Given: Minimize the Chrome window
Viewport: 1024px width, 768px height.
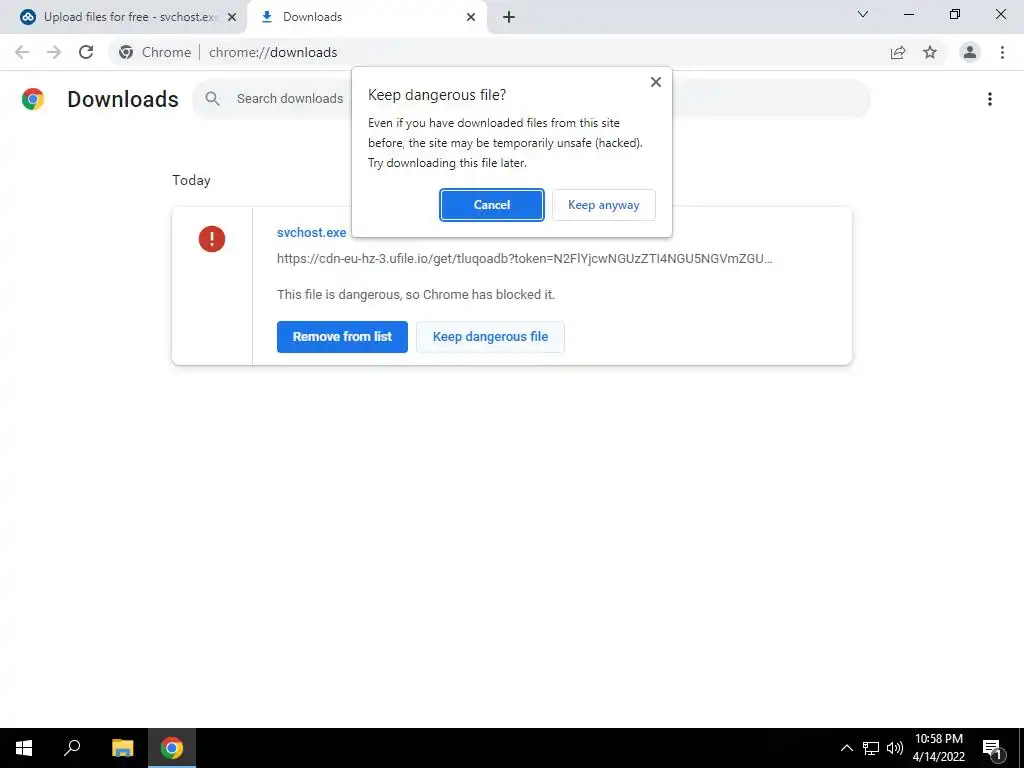Looking at the screenshot, I should click(x=908, y=14).
